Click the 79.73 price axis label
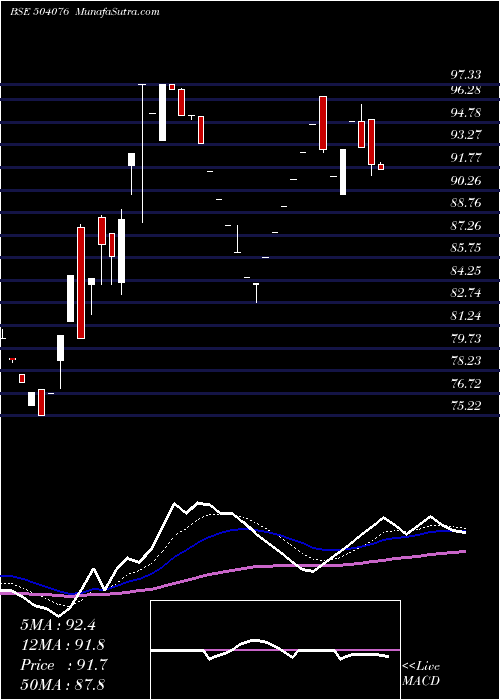The width and height of the screenshot is (500, 700). pyautogui.click(x=466, y=338)
